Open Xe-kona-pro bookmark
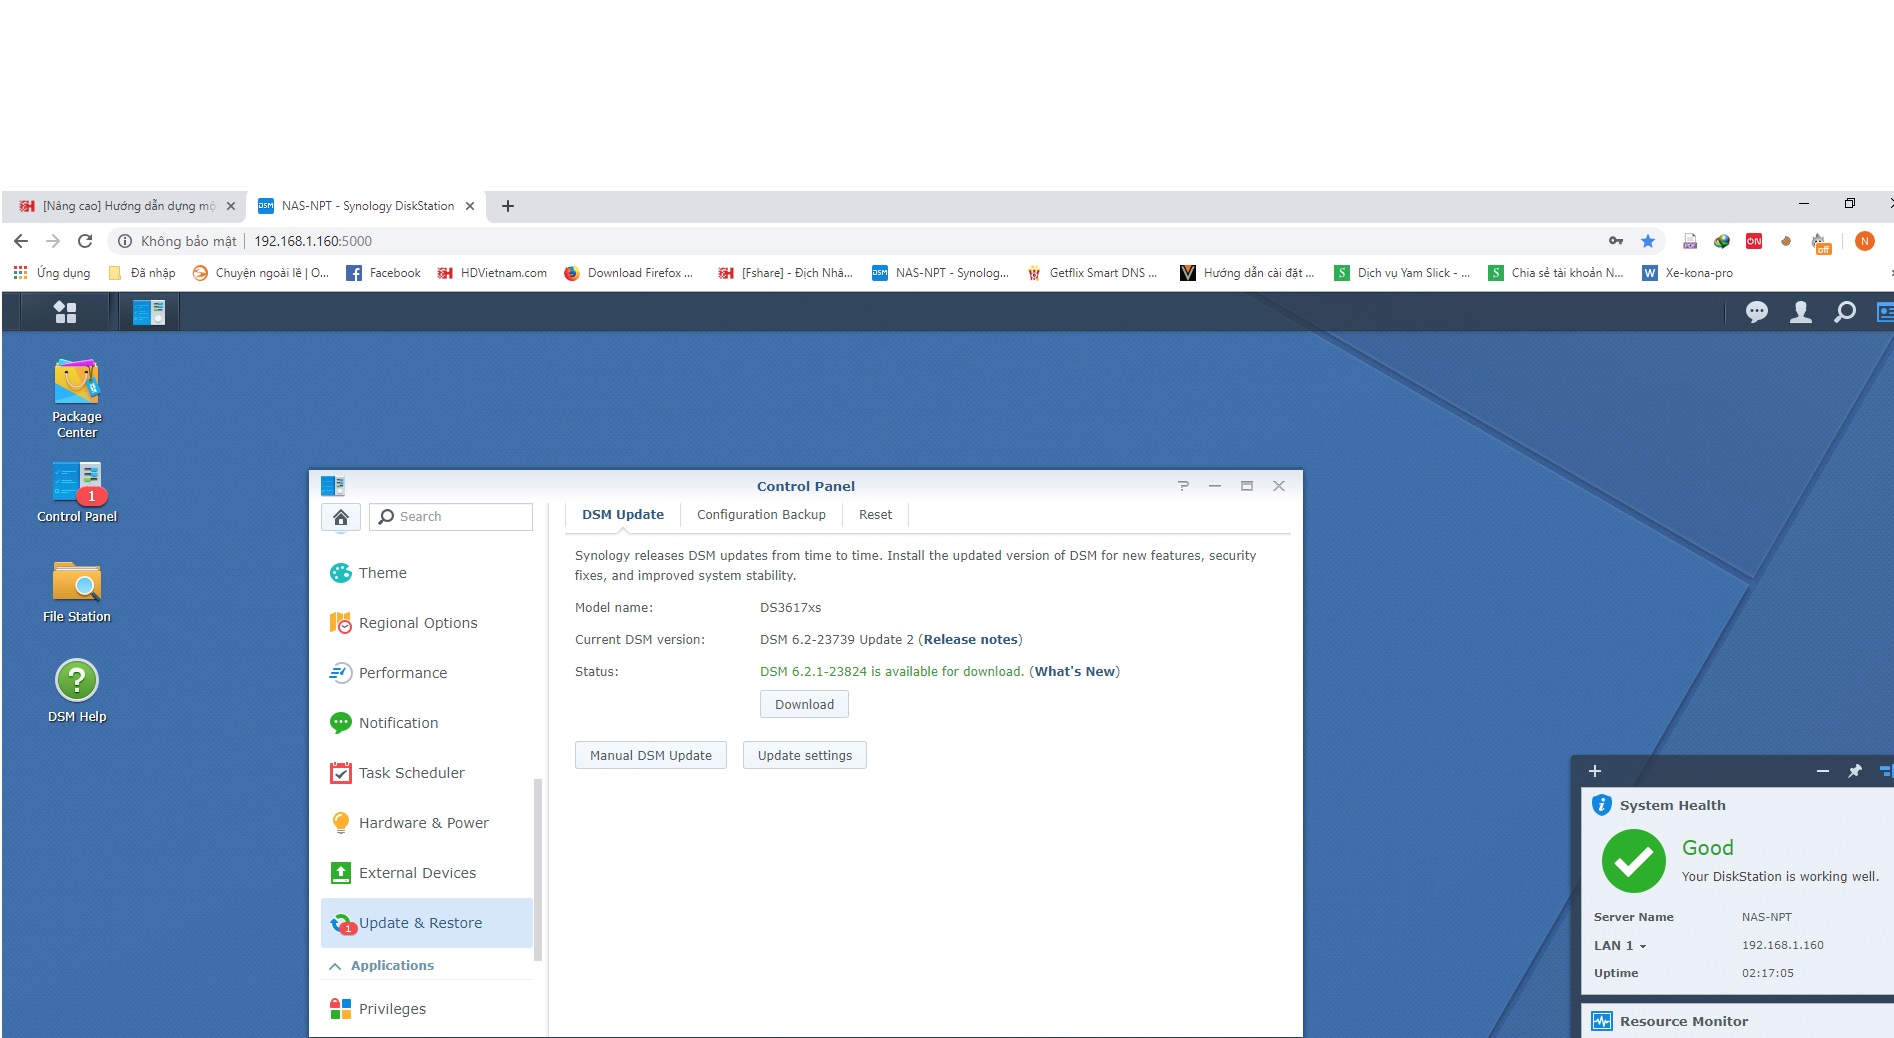Image resolution: width=1894 pixels, height=1038 pixels. click(1688, 273)
